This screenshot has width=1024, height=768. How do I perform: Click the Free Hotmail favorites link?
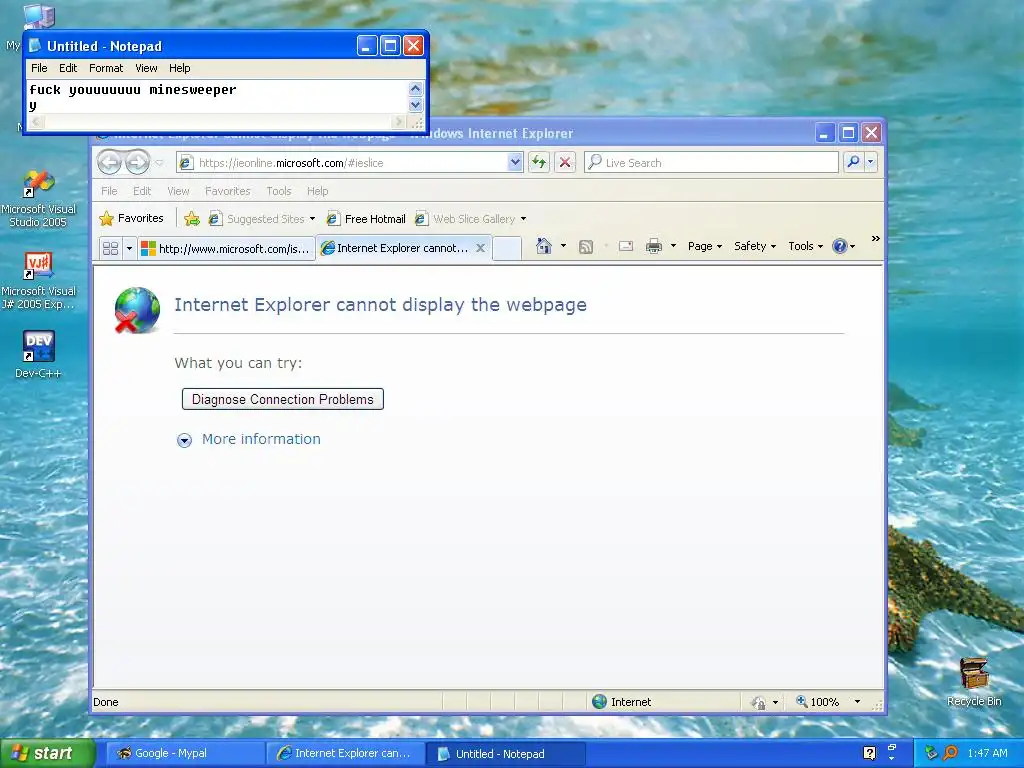[366, 219]
